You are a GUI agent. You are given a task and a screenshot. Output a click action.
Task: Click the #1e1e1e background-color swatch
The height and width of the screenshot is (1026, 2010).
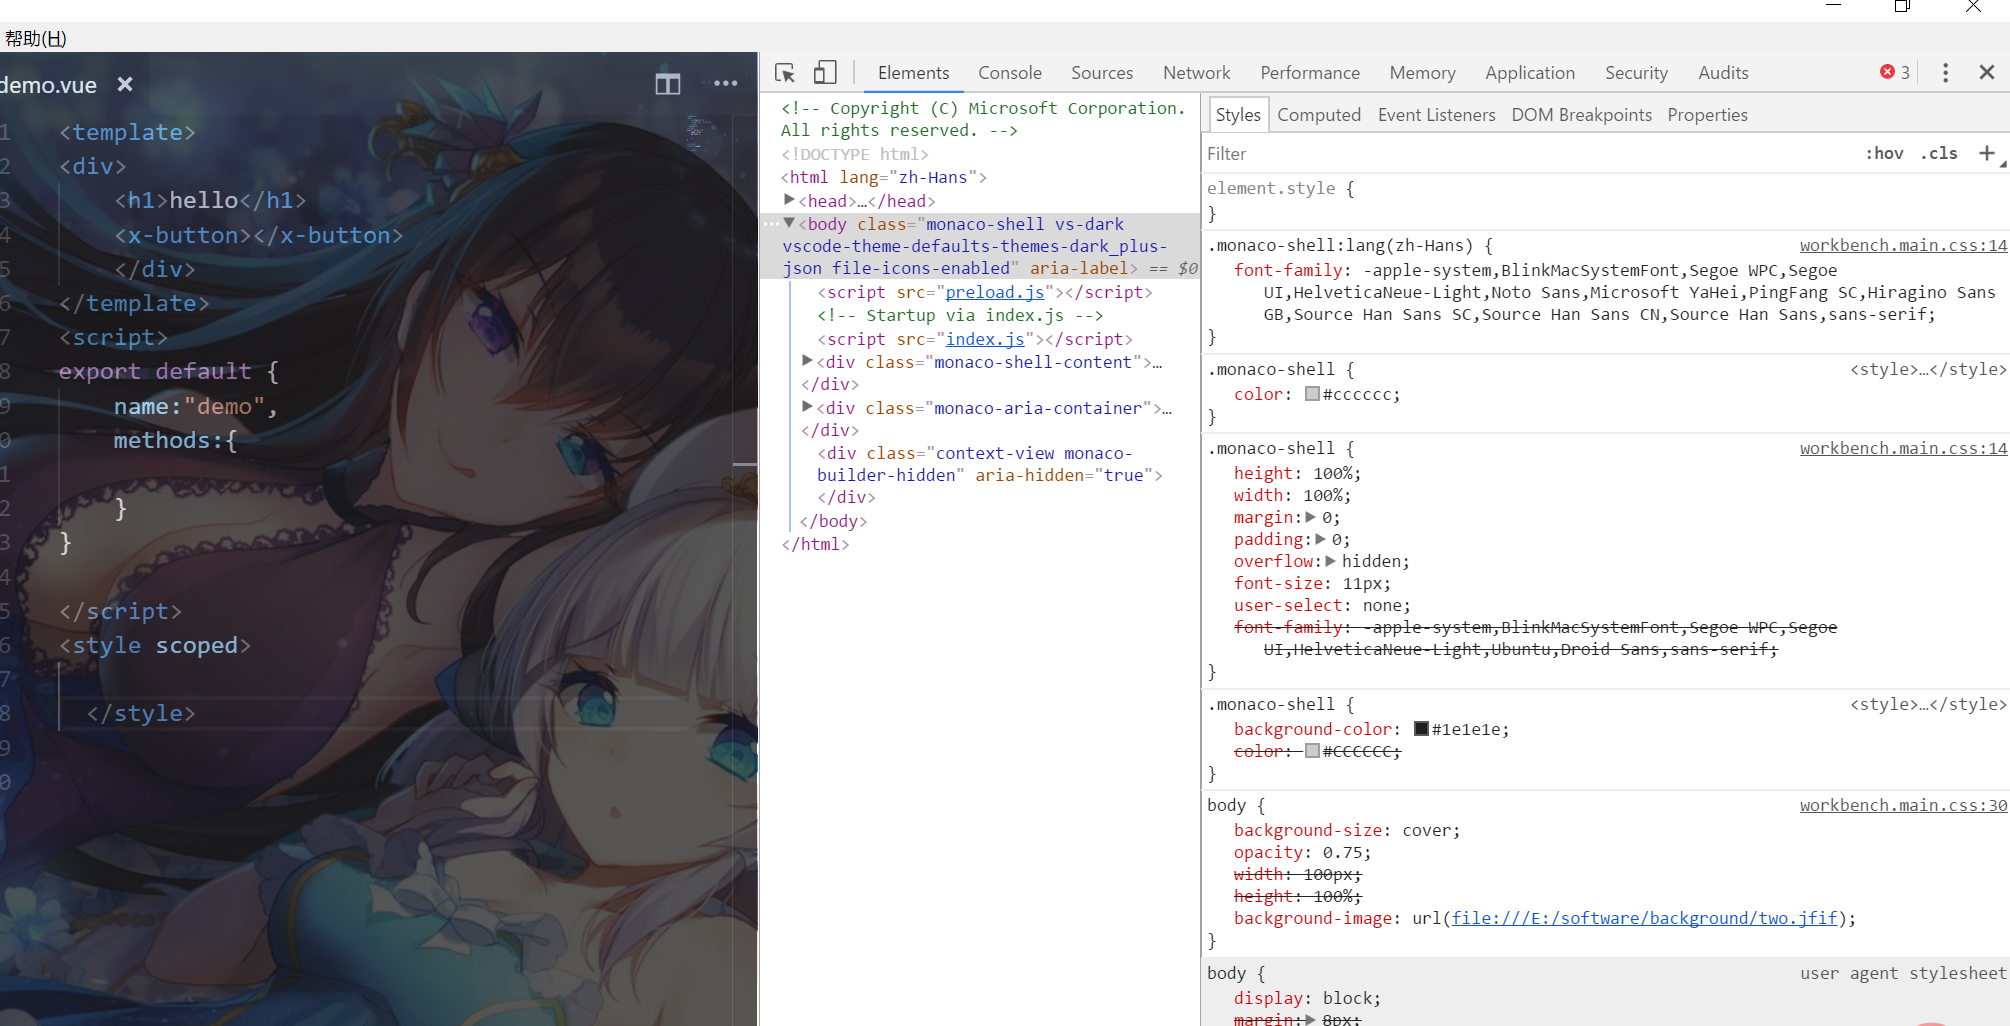(x=1421, y=729)
